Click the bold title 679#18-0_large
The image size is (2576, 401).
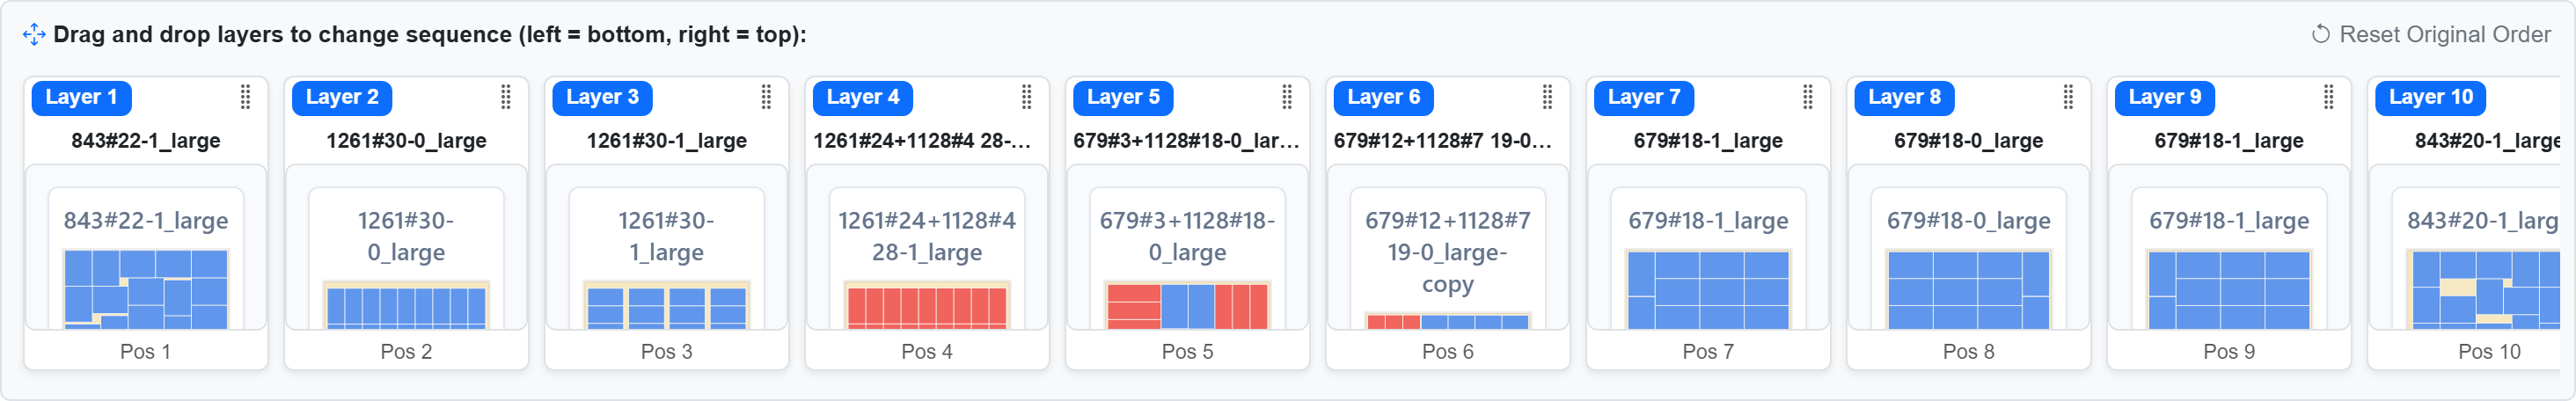coord(1968,141)
